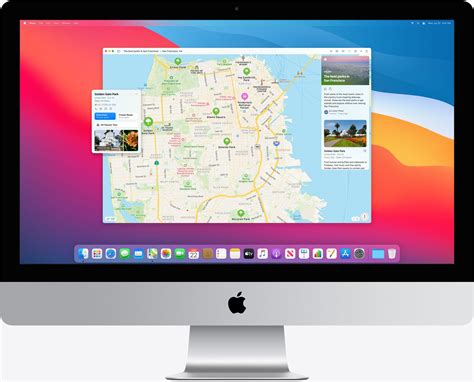The image size is (474, 382).
Task: Click the blue Directions button on place card
Action: 105,116
